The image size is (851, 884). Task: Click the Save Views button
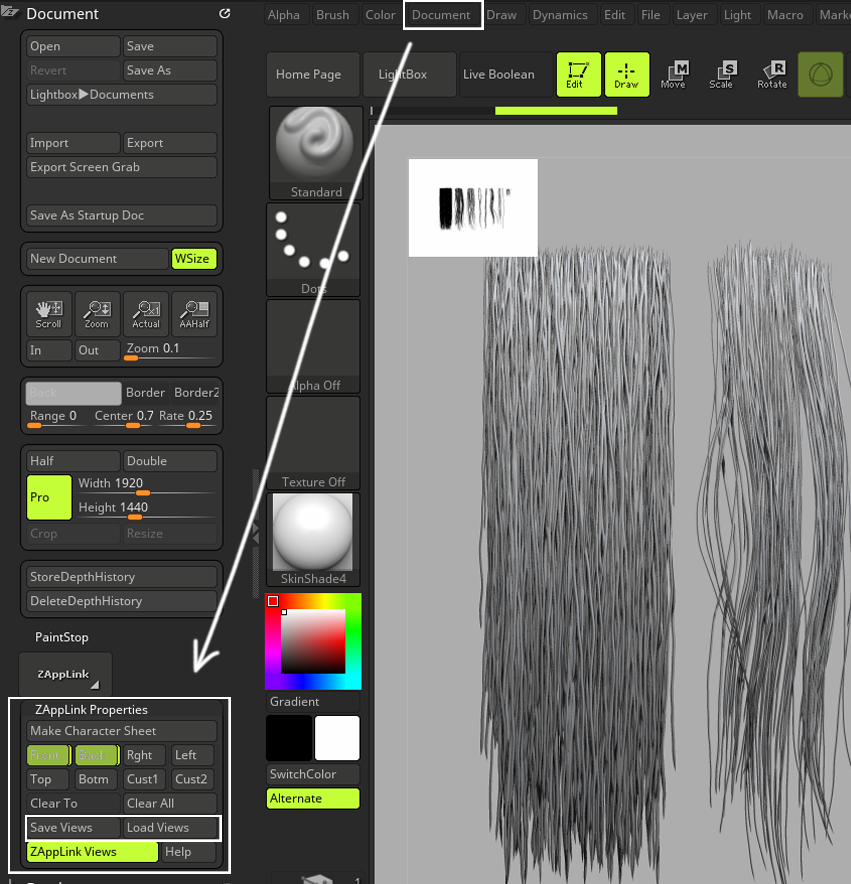click(x=73, y=828)
